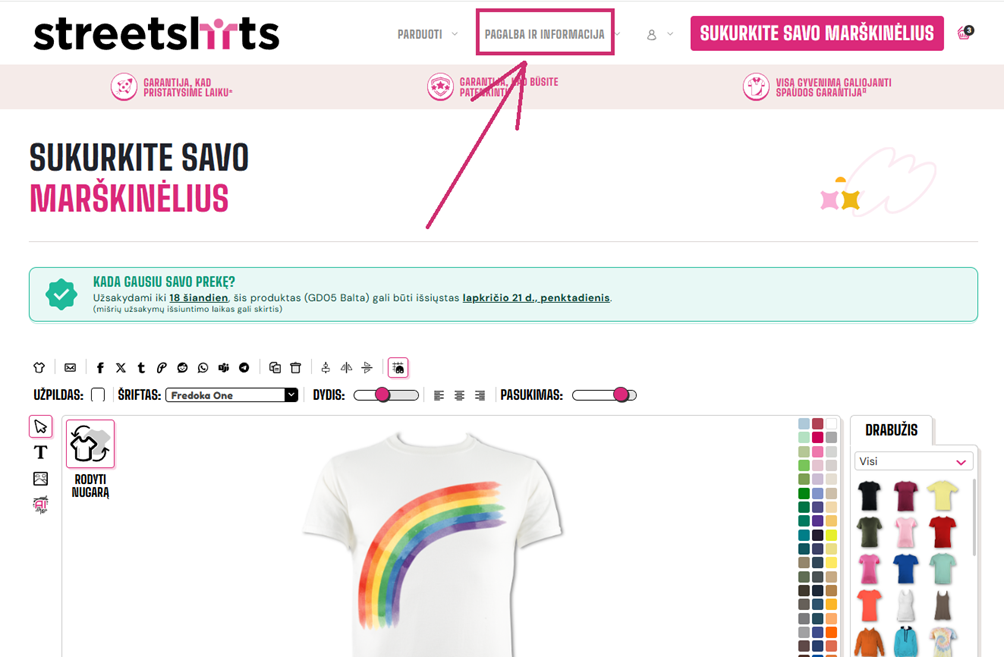This screenshot has height=657, width=1004.
Task: Click the Dydis size slider handle
Action: pyautogui.click(x=382, y=394)
